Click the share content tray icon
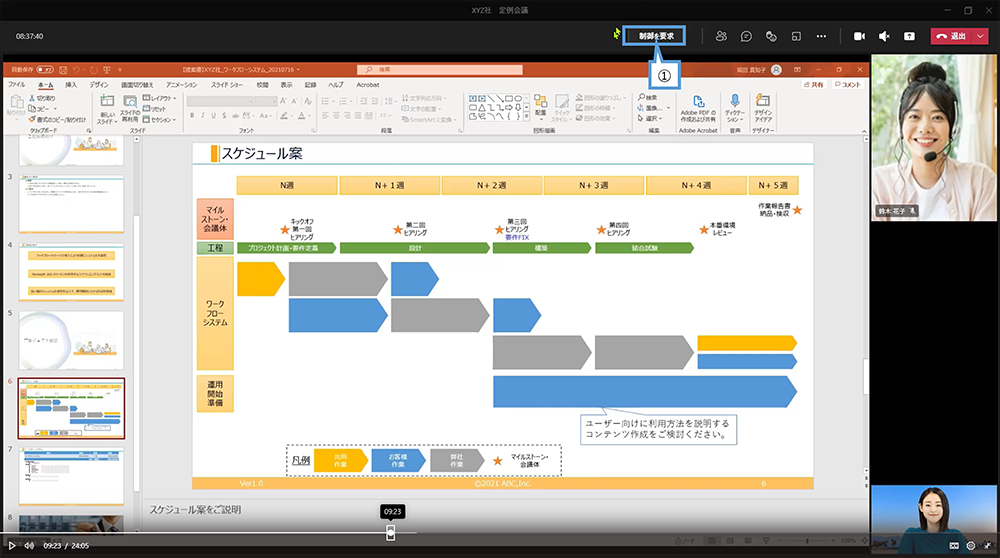 909,36
